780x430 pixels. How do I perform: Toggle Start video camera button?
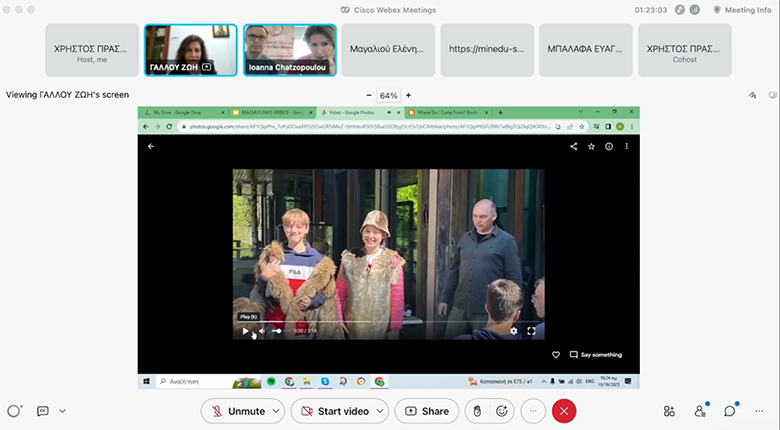click(x=329, y=411)
